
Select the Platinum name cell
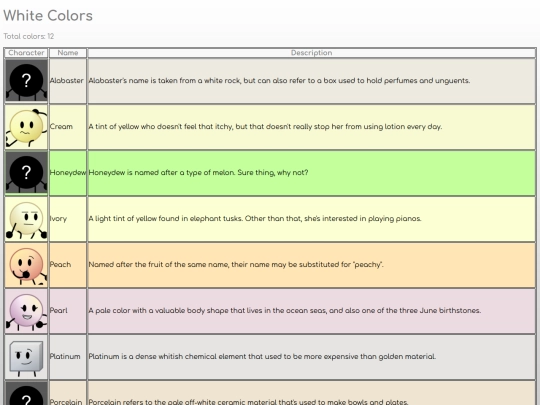pos(68,357)
